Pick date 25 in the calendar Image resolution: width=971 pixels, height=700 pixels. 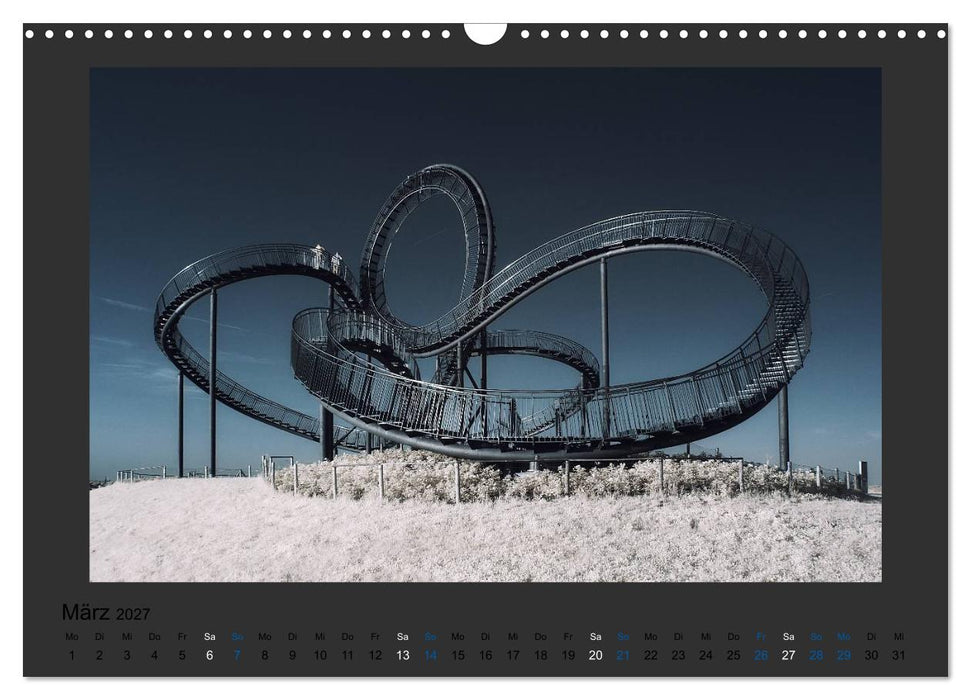click(733, 655)
